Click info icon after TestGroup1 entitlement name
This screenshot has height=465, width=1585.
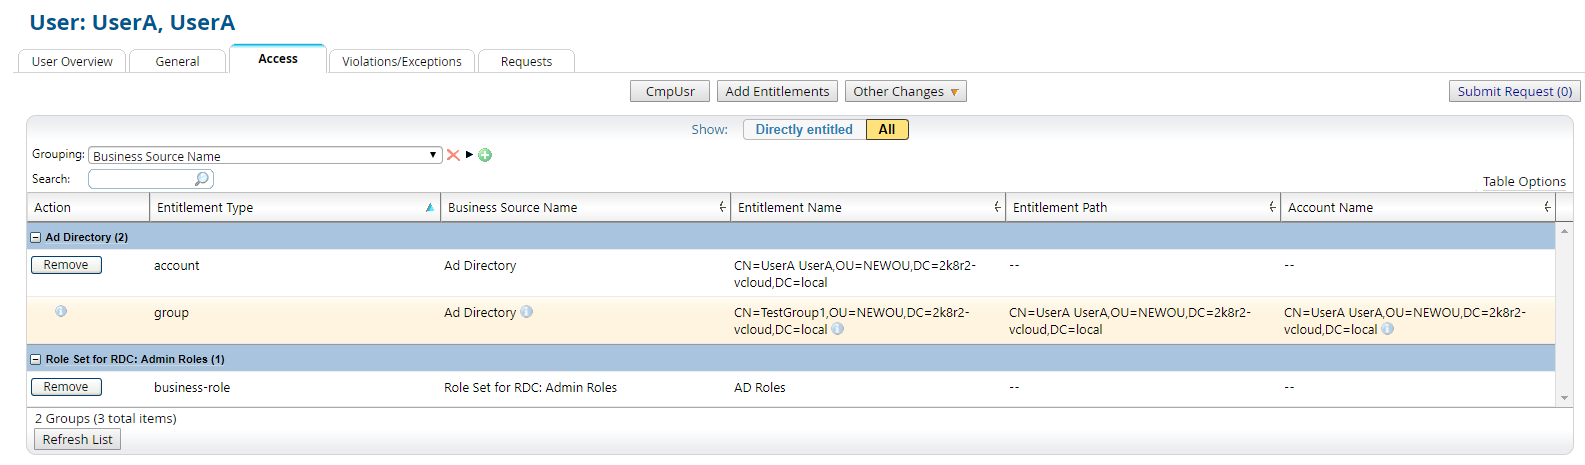pyautogui.click(x=838, y=329)
